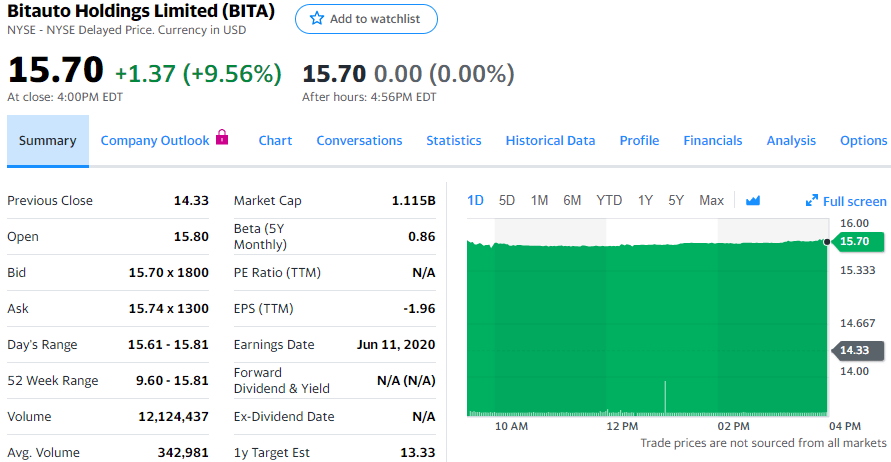Set chart range to YTD
891x462 pixels.
tap(609, 201)
